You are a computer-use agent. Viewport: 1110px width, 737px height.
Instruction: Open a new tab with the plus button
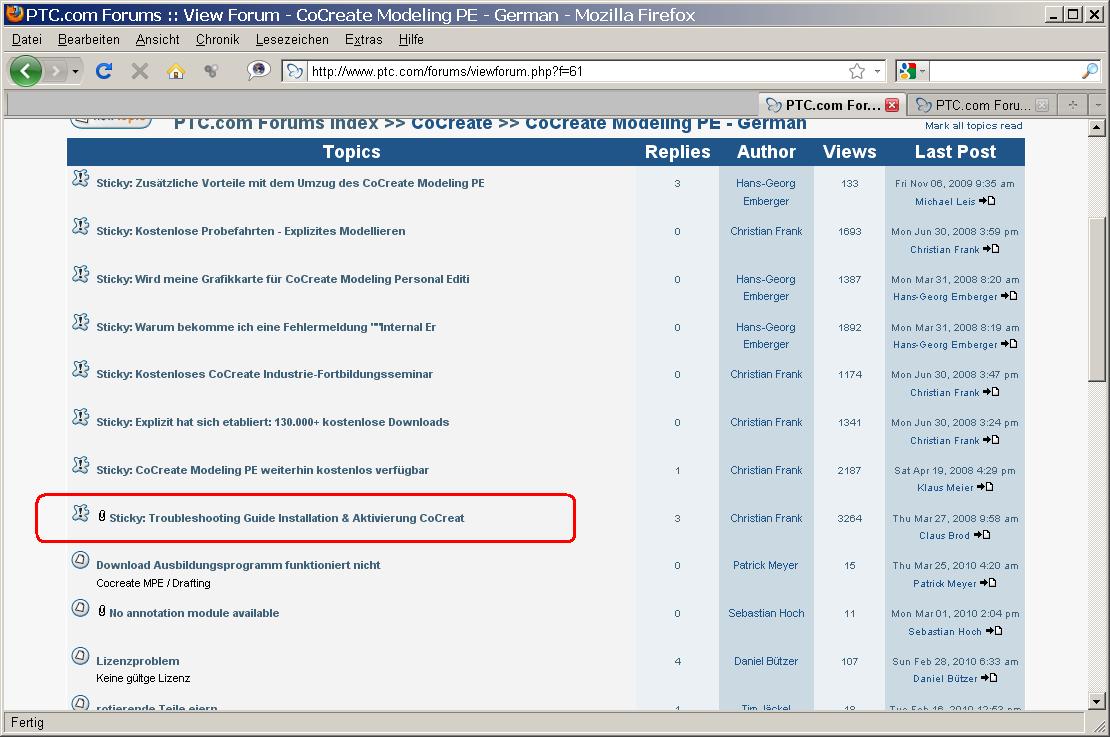1073,105
